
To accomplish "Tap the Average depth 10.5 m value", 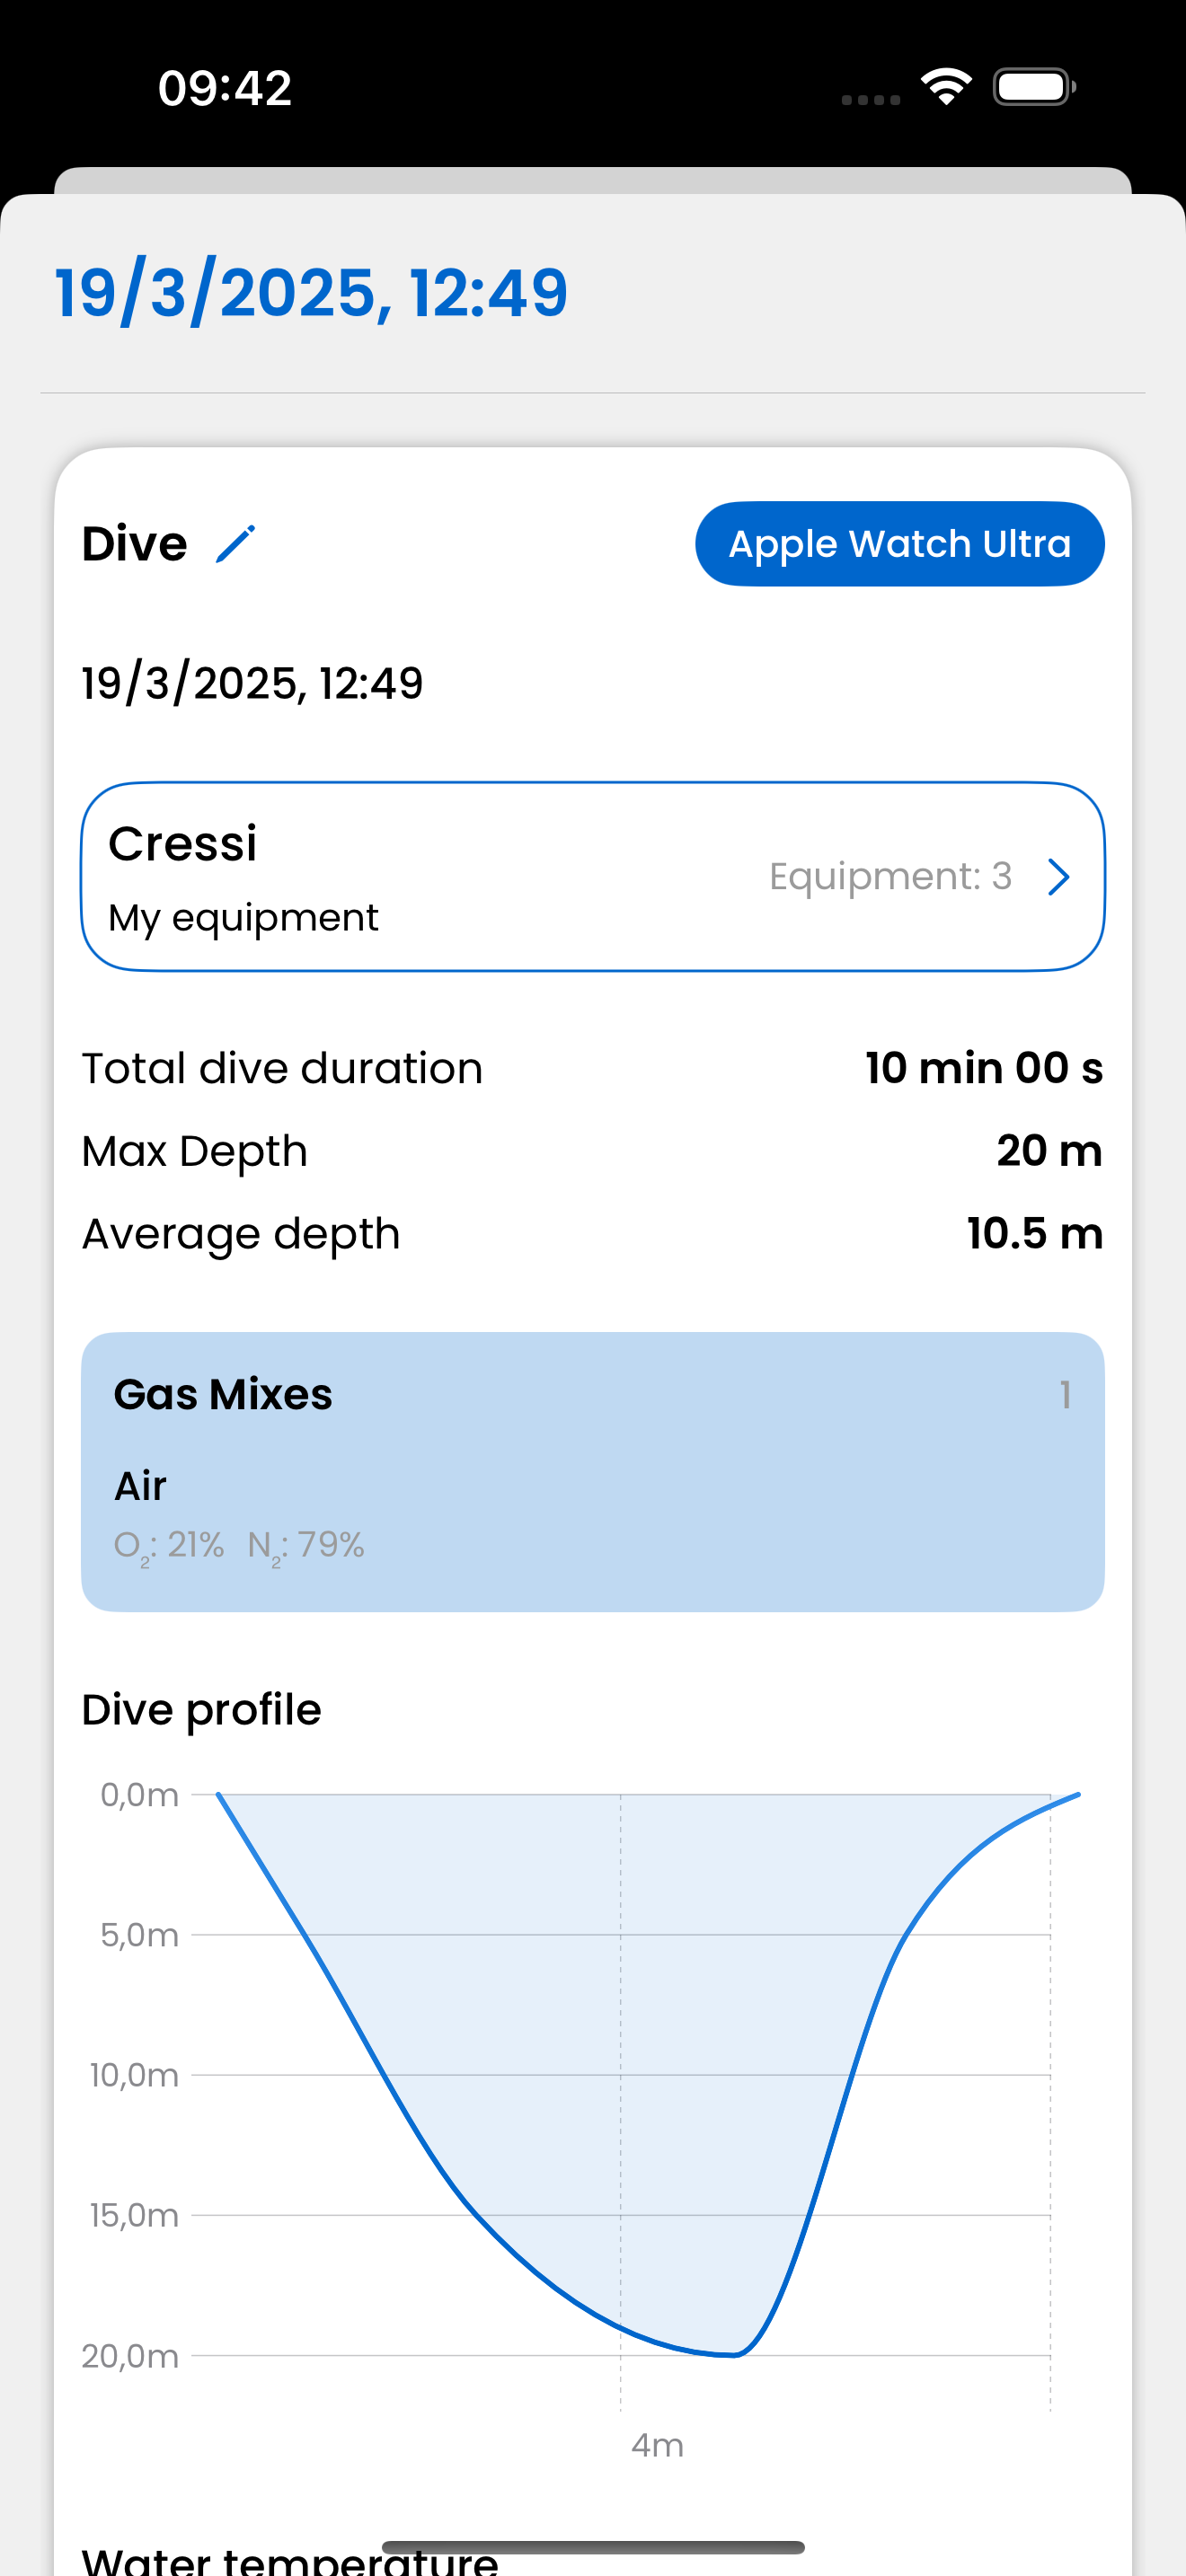I will 1034,1234.
